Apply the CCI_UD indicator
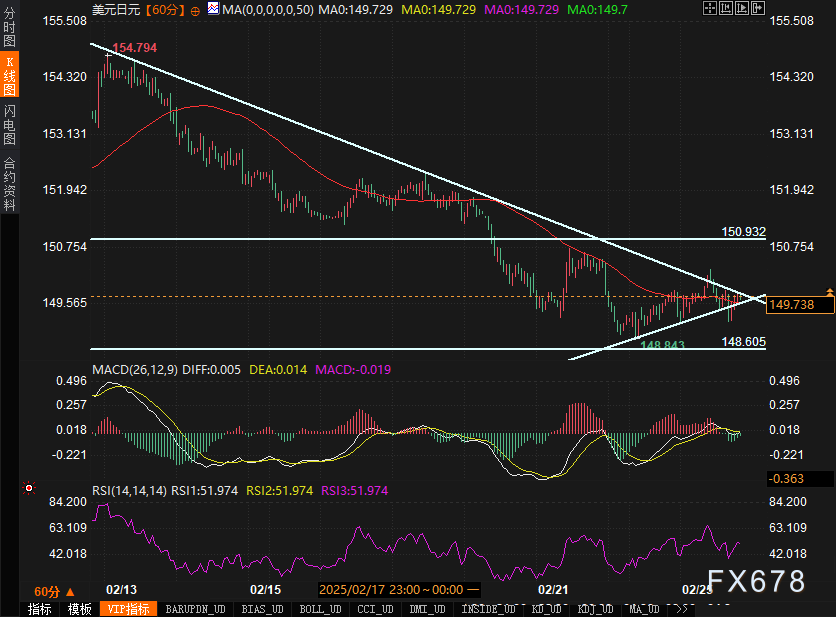 click(x=375, y=609)
